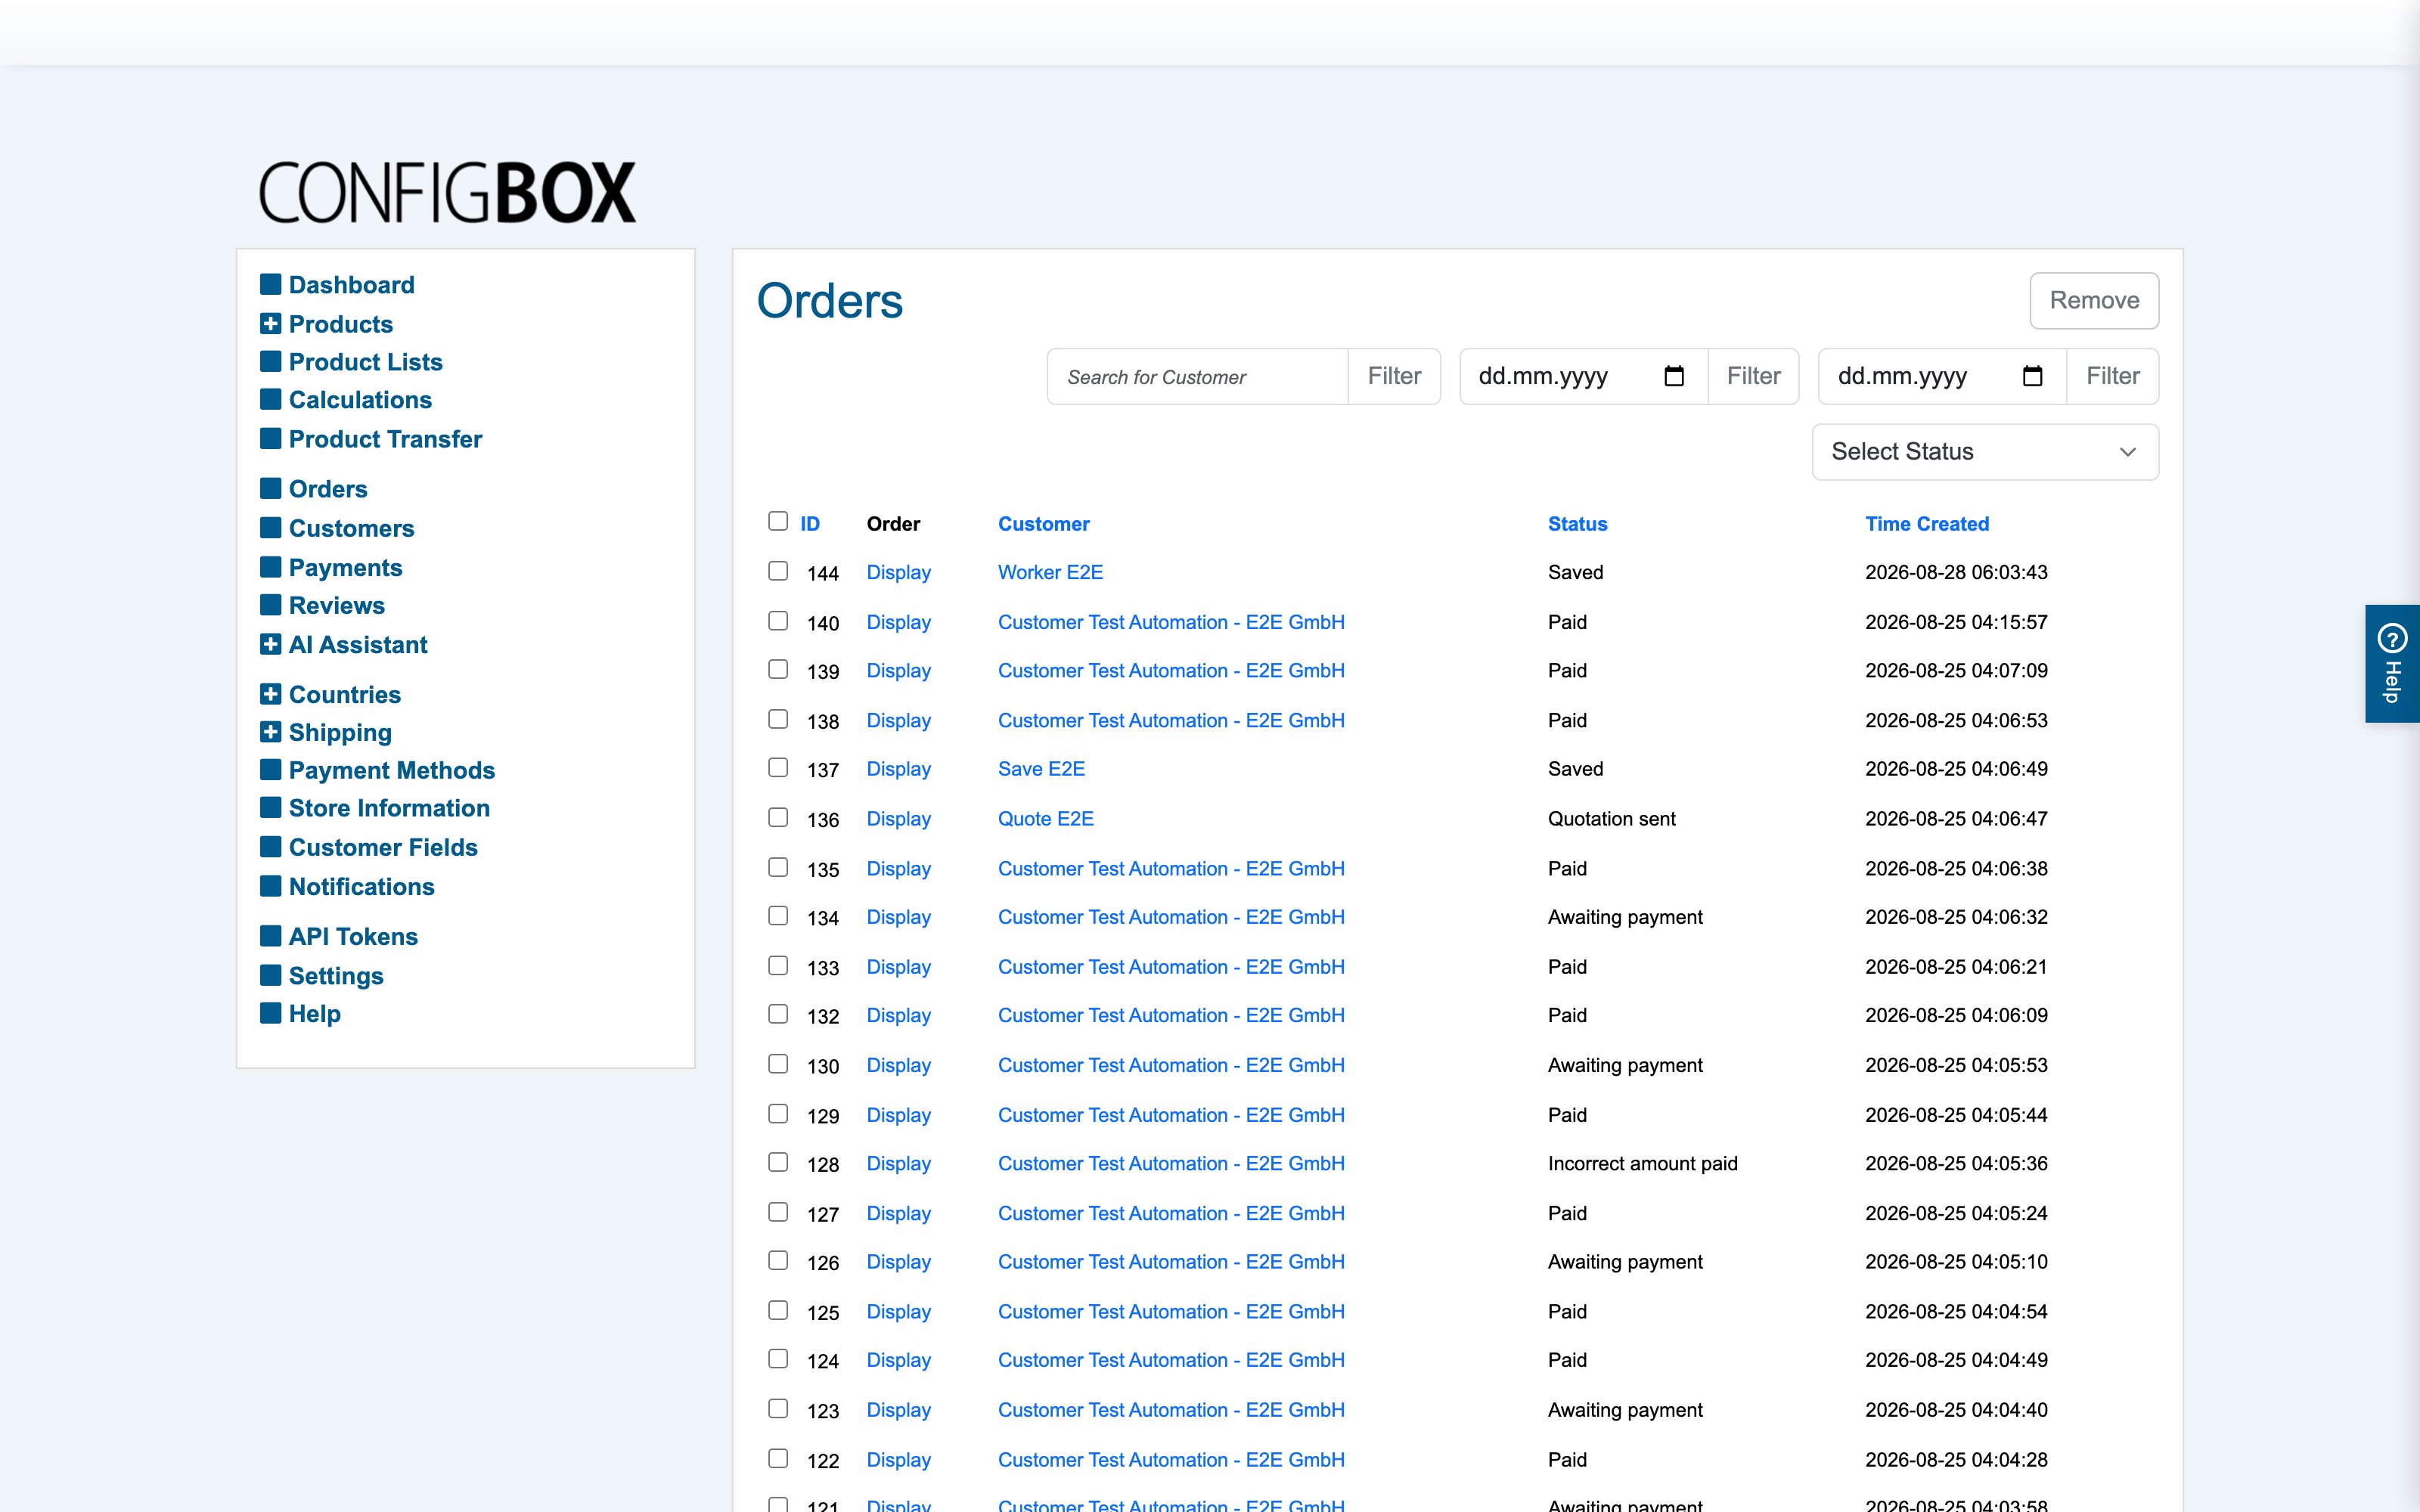Viewport: 2420px width, 1512px height.
Task: Open the Quote E2E customer link
Action: tap(1045, 819)
